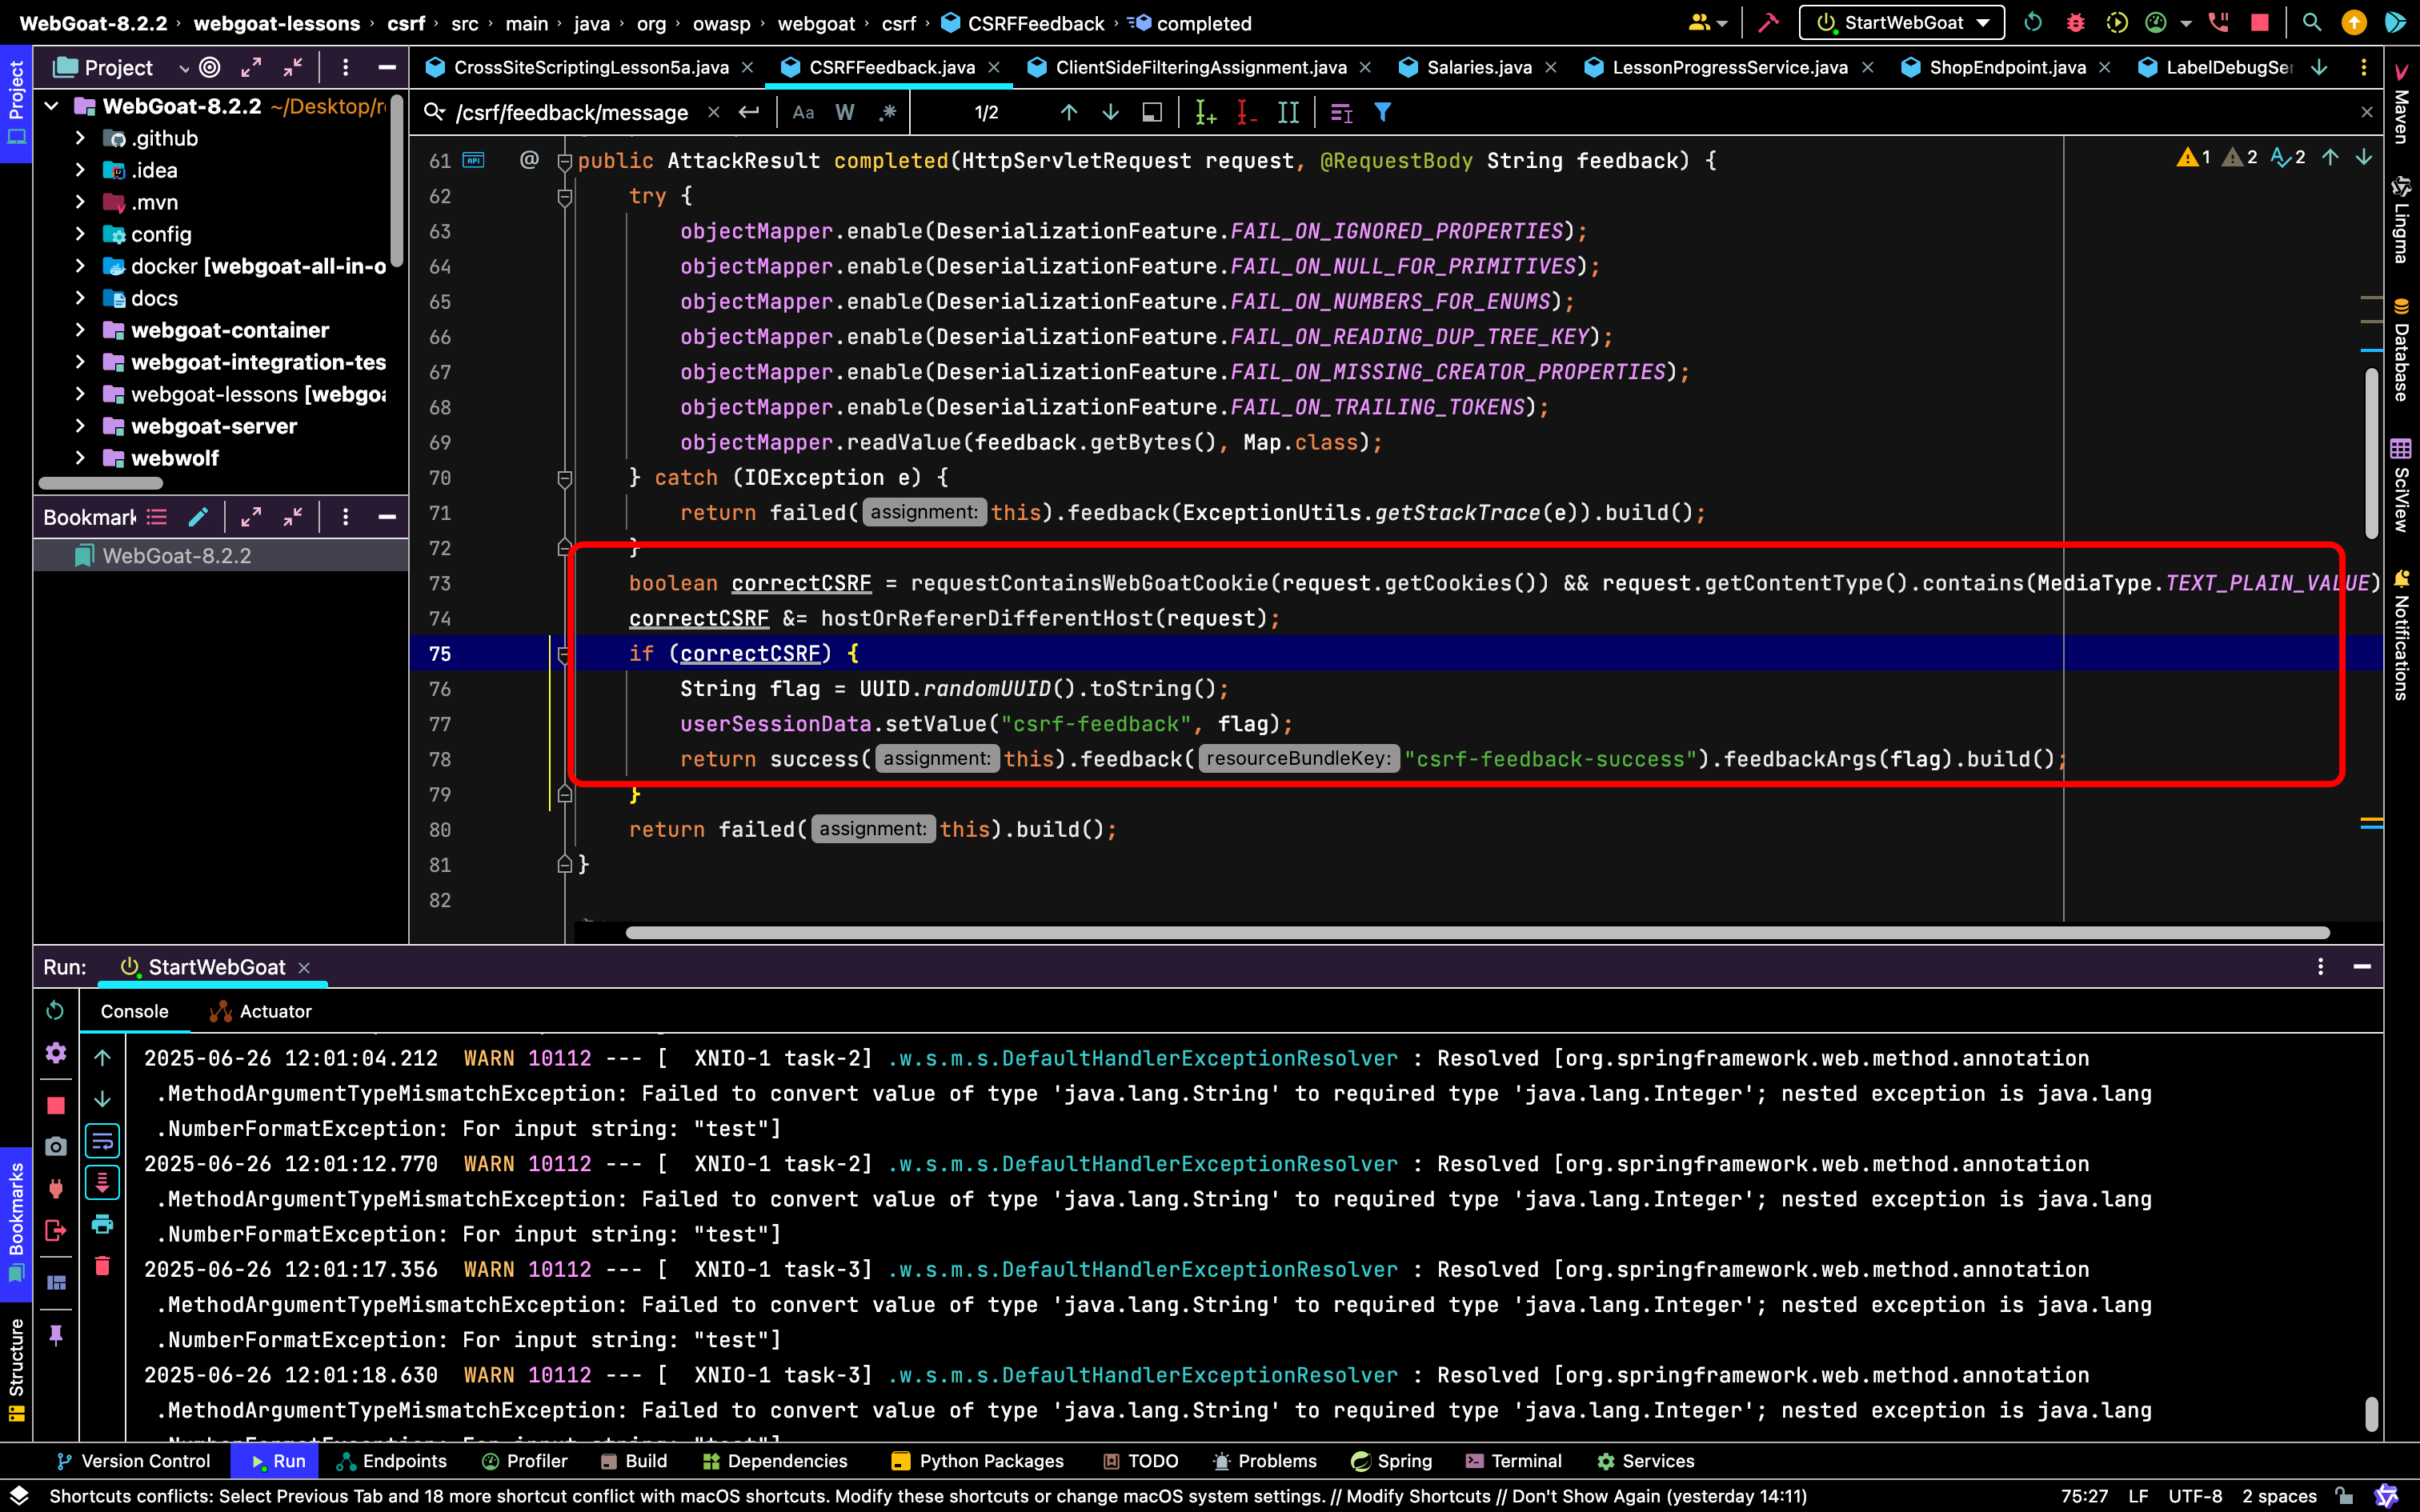
Task: Open the Terminal tool window
Action: click(1514, 1461)
